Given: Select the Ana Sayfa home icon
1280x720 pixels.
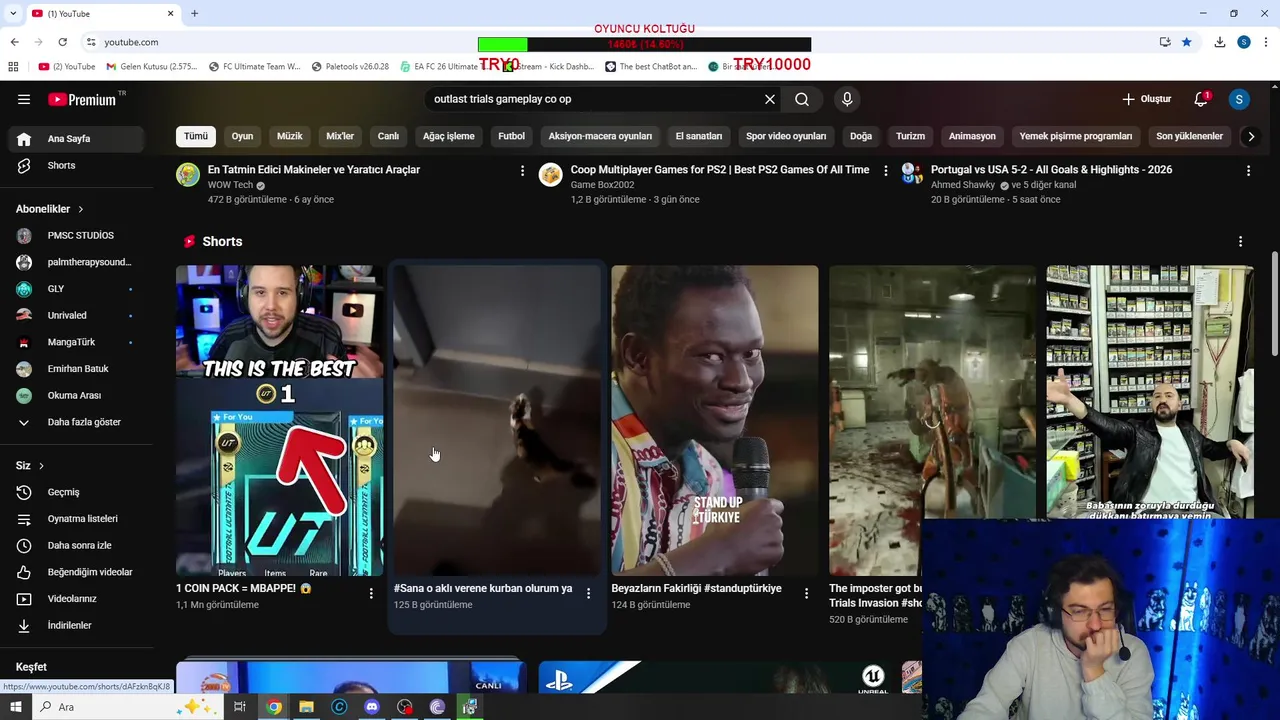Looking at the screenshot, I should [x=24, y=139].
